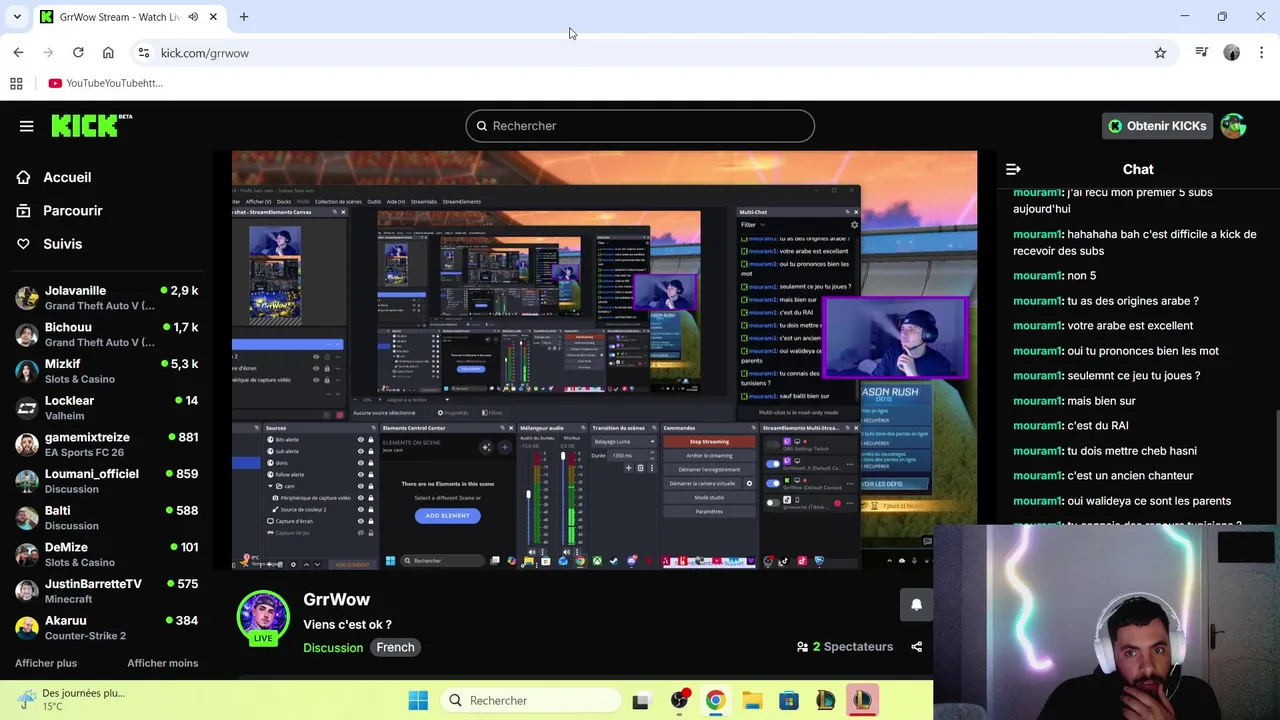This screenshot has width=1280, height=720.
Task: Open the Discussion category link
Action: [333, 648]
